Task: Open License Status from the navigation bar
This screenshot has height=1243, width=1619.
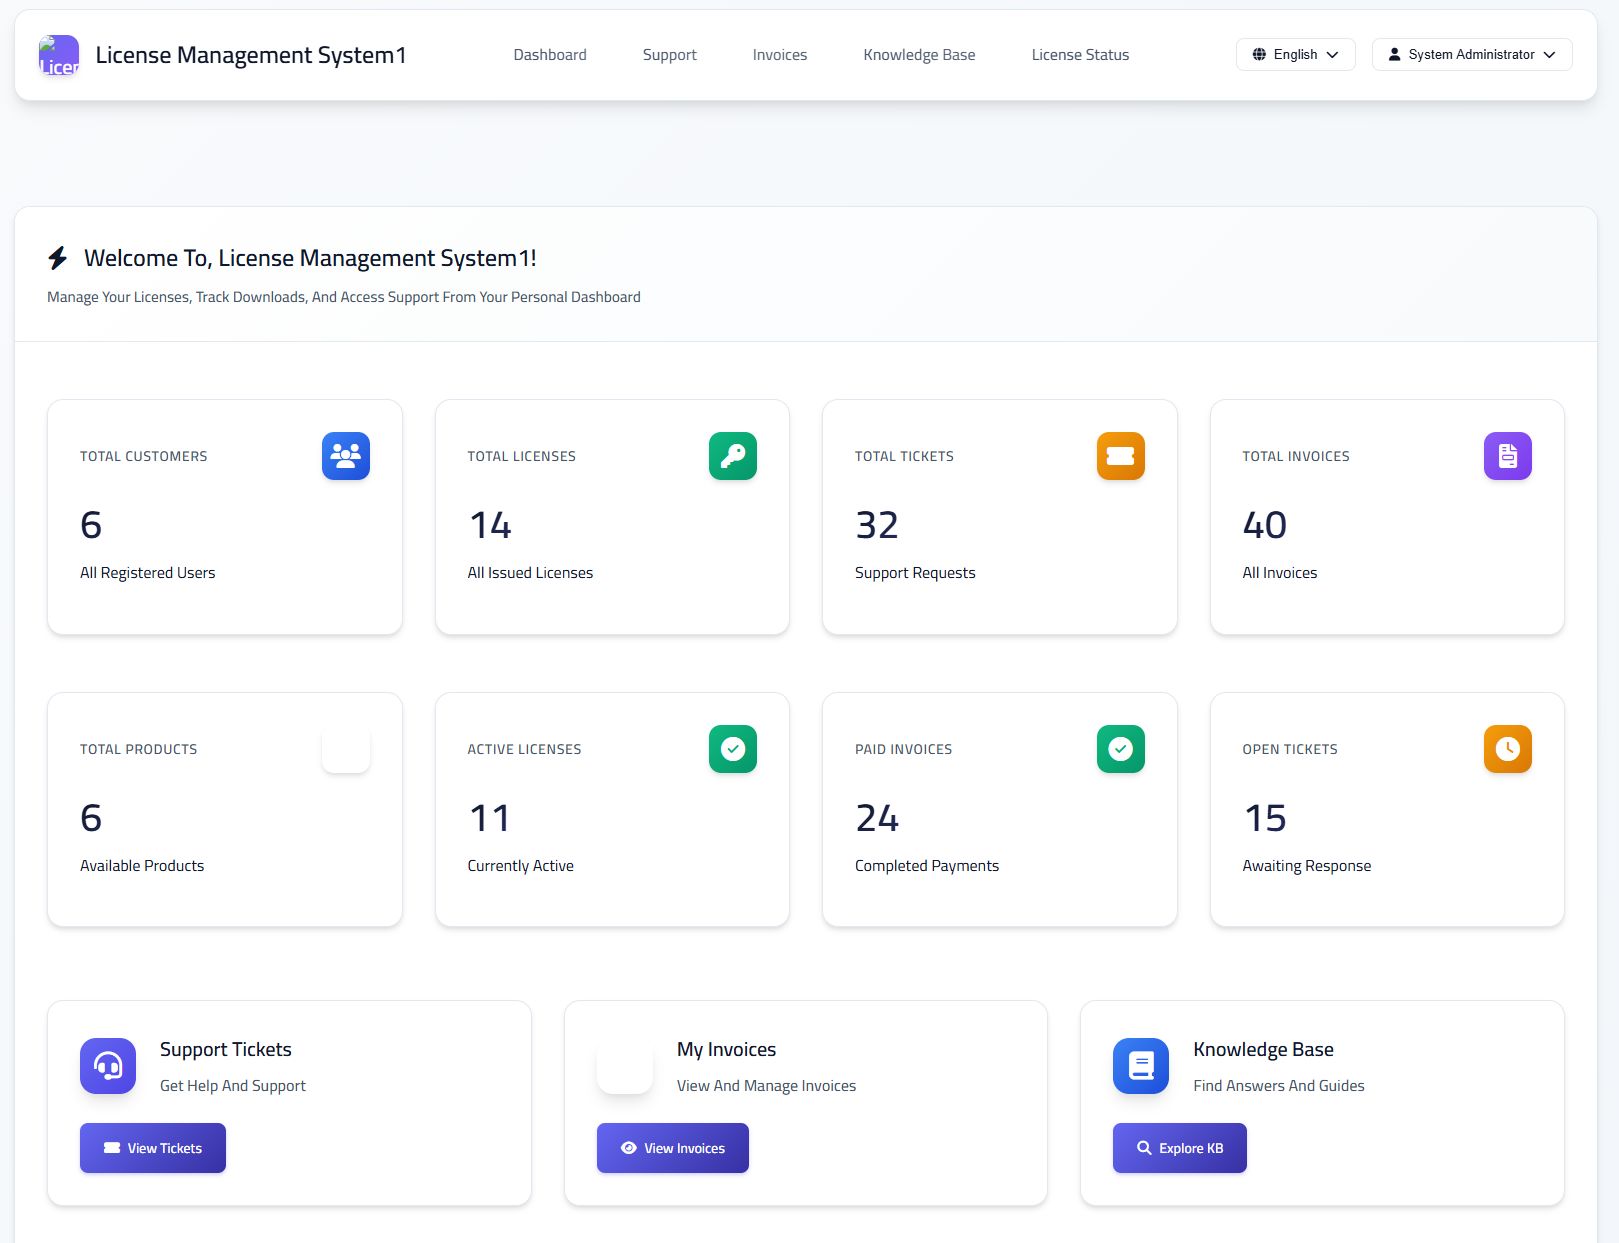Action: click(1080, 55)
